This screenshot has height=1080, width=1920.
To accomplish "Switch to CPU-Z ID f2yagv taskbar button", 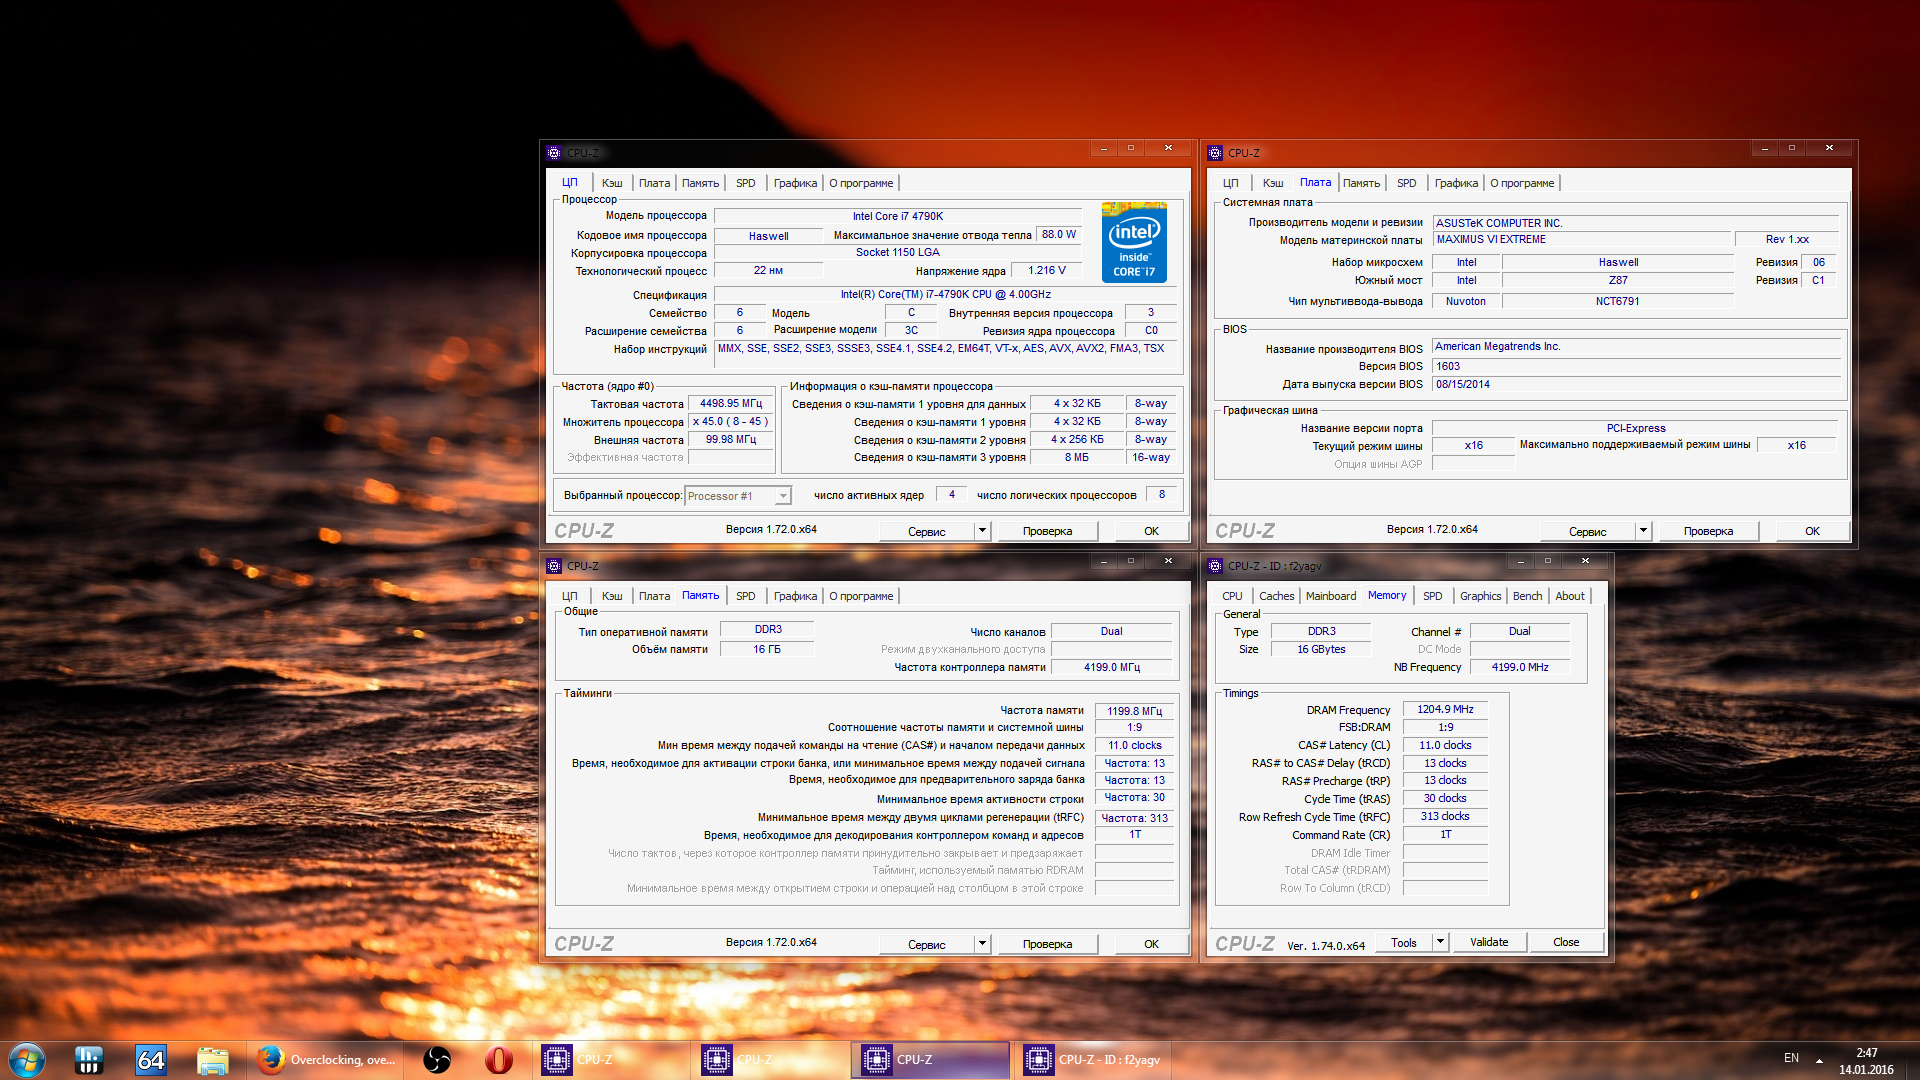I will (x=1093, y=1060).
